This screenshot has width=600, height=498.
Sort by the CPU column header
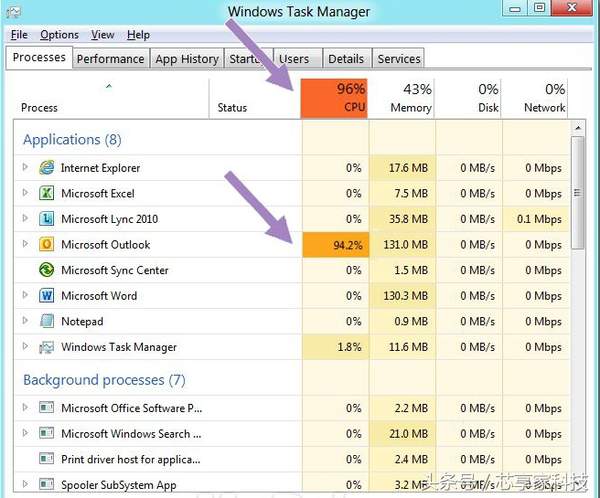[335, 98]
